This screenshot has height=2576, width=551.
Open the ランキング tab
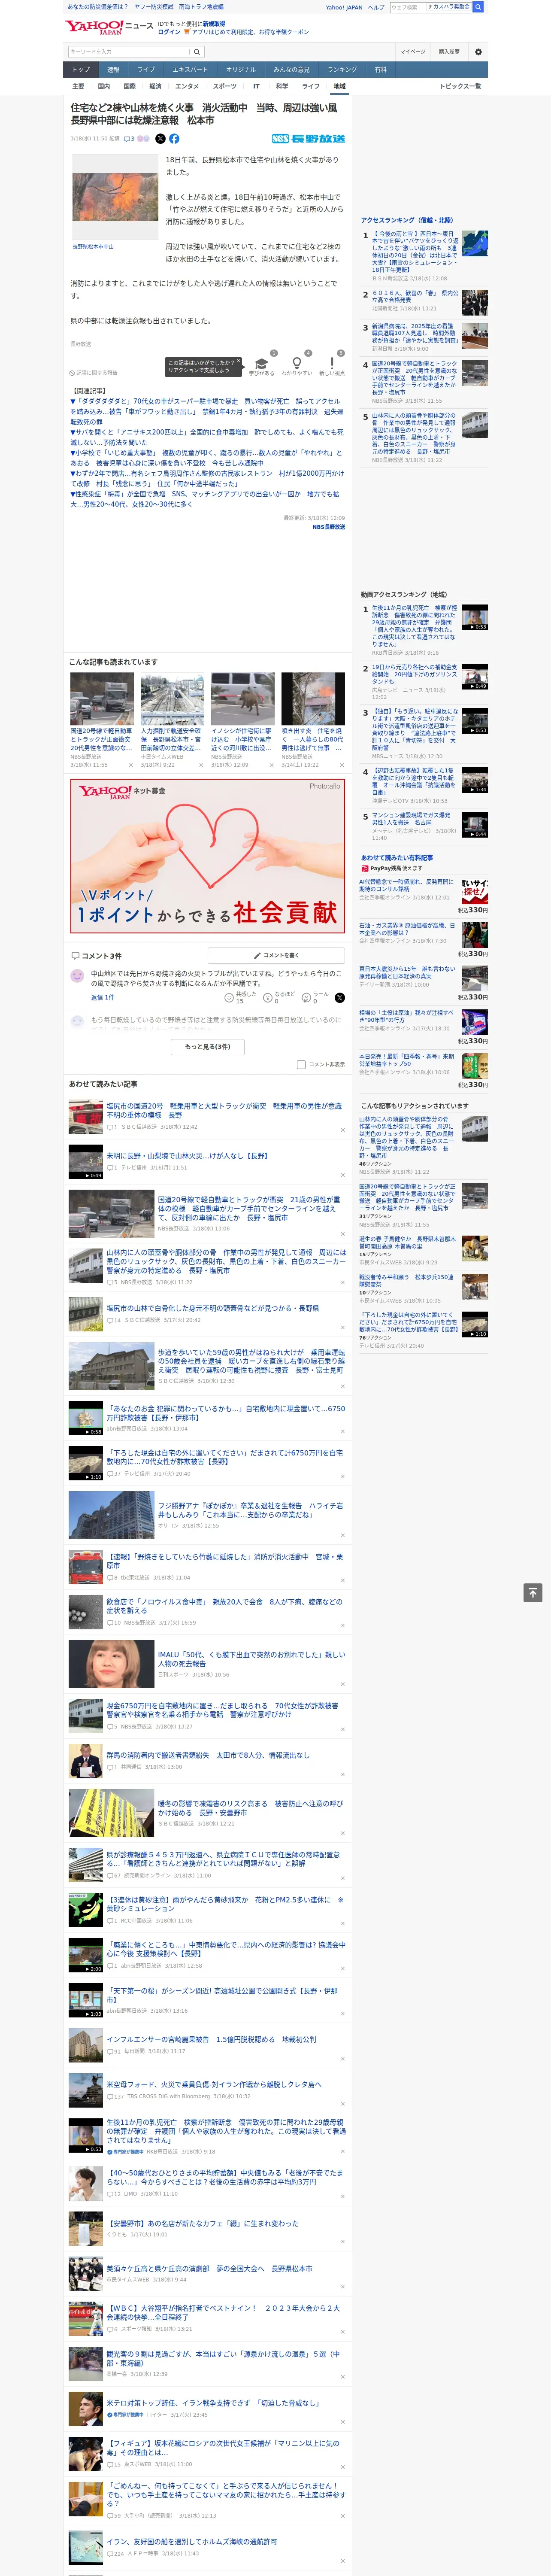coord(342,70)
